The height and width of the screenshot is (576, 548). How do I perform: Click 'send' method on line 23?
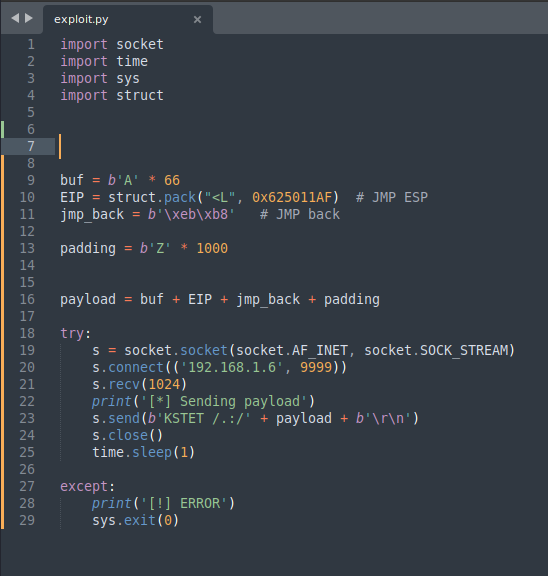pos(124,418)
